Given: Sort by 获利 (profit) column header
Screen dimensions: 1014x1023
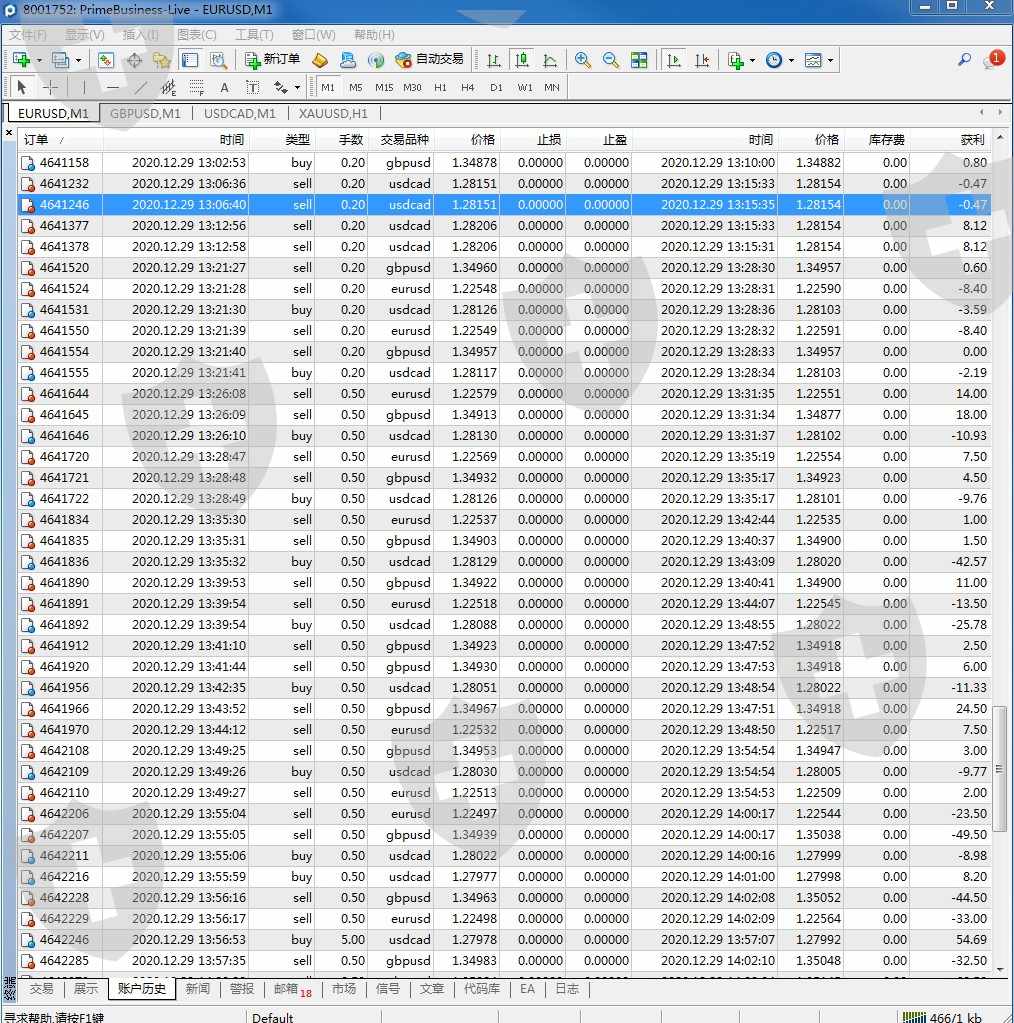Looking at the screenshot, I should (x=972, y=140).
